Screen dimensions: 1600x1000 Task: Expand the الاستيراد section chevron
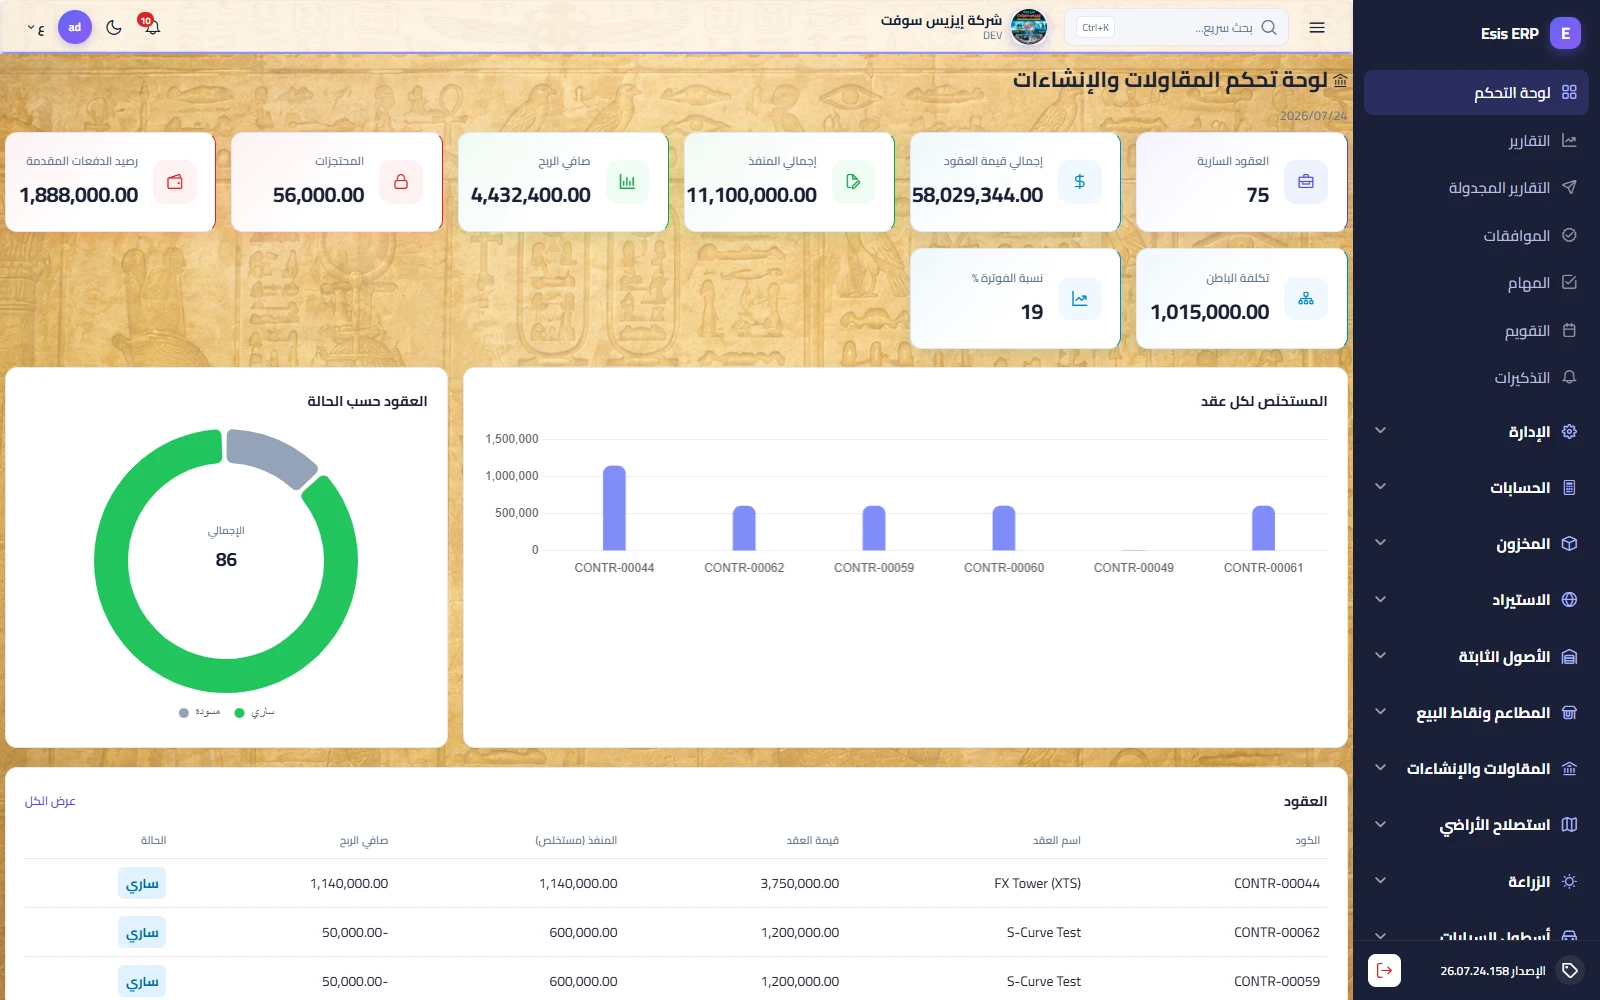coord(1381,599)
